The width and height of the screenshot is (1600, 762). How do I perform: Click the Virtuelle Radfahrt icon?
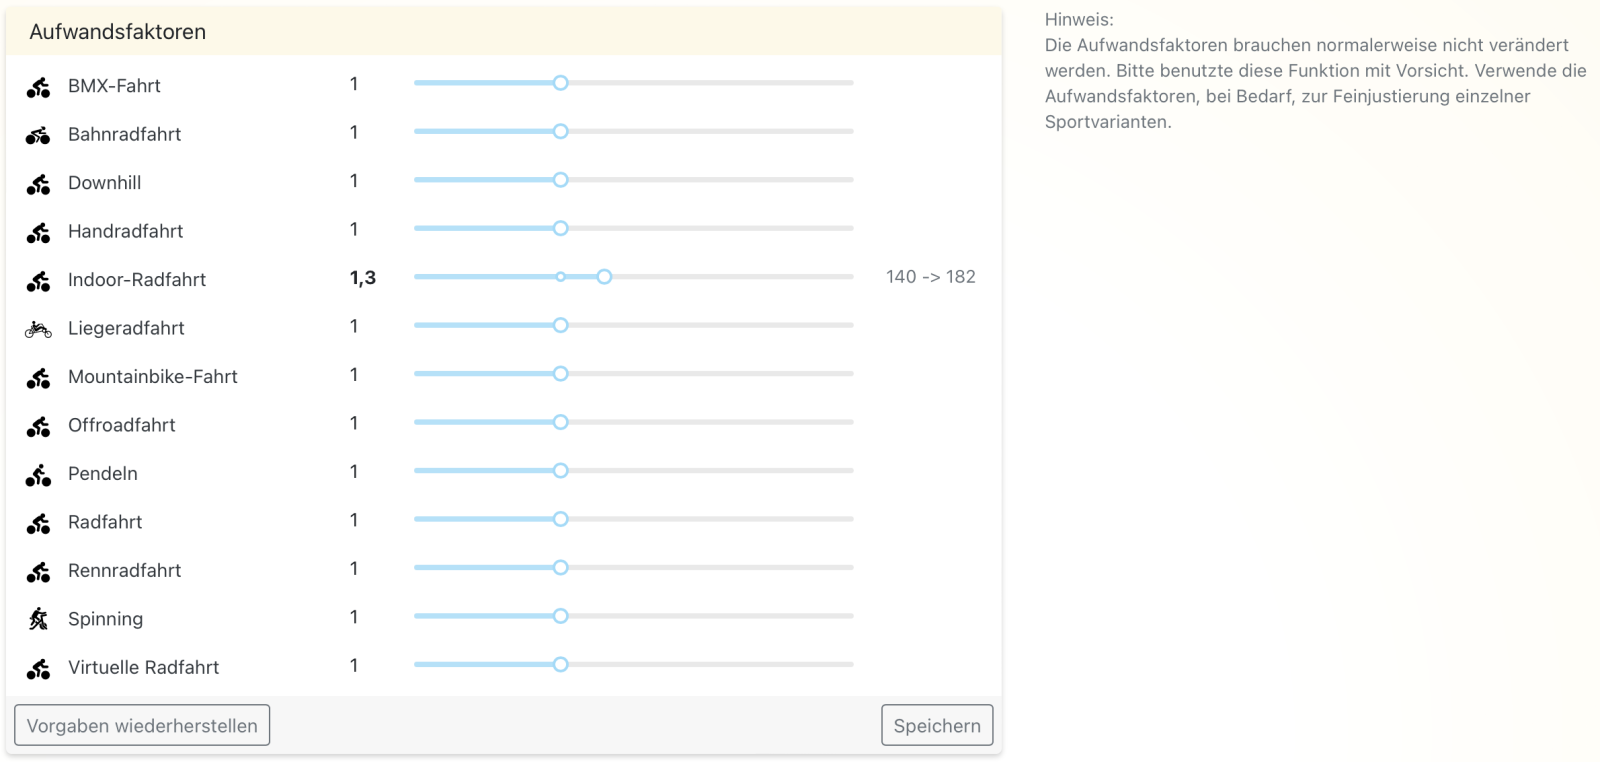38,669
